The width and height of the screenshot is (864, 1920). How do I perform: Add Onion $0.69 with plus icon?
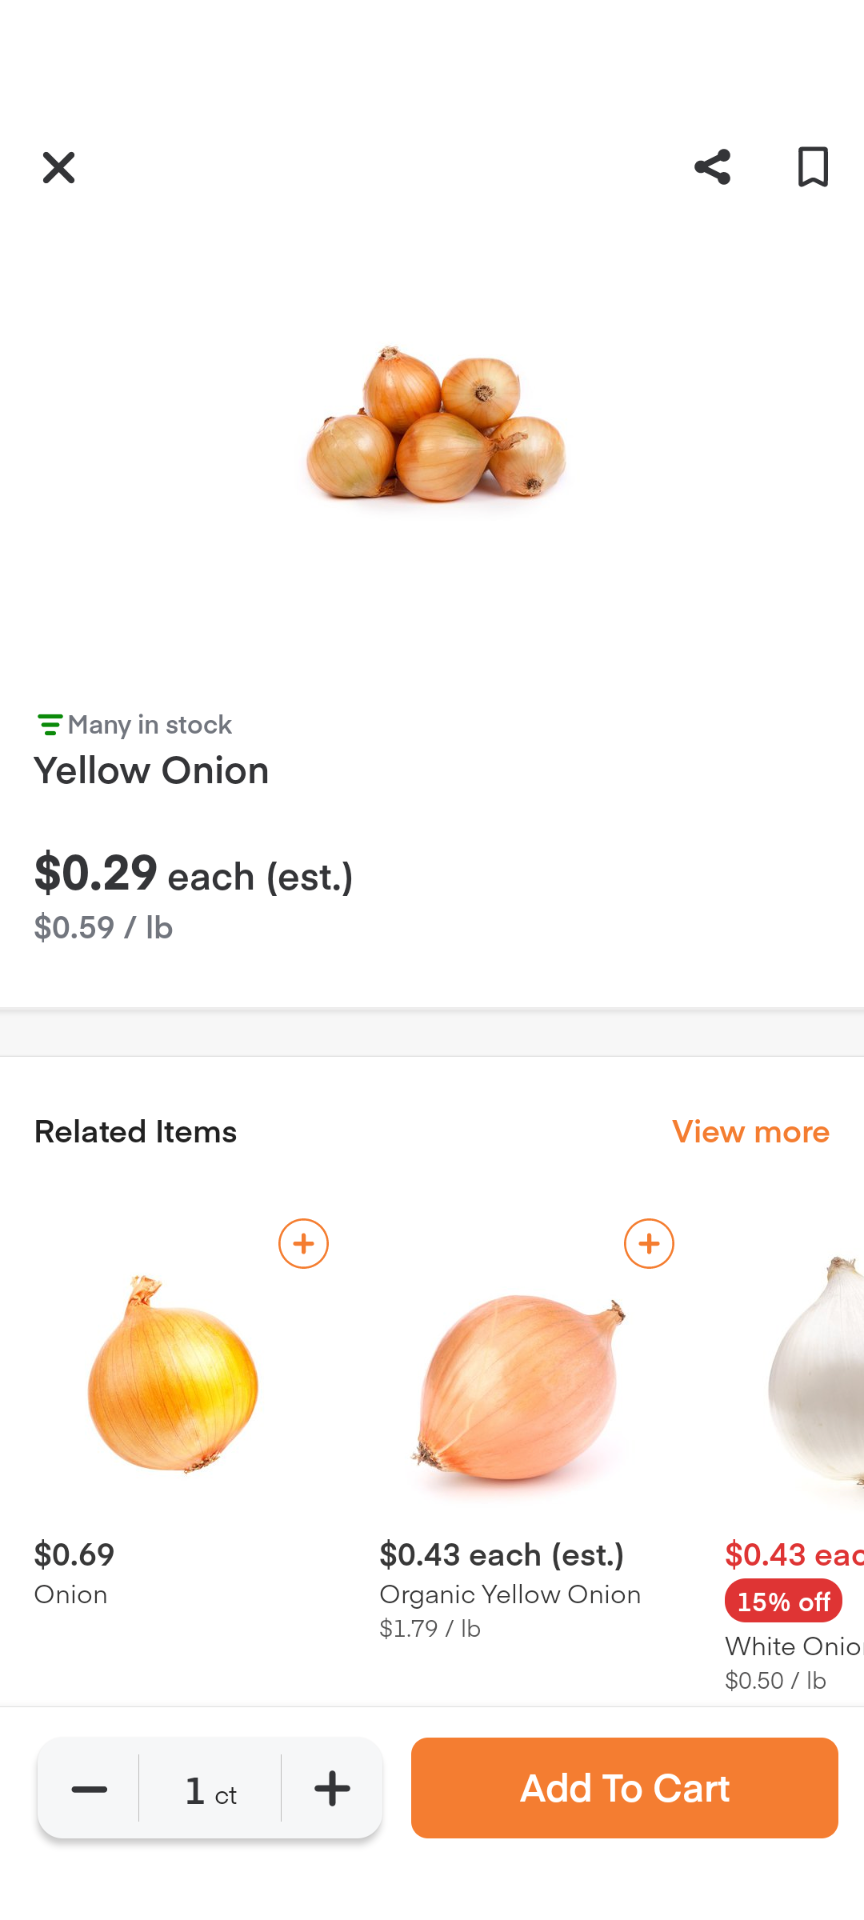[x=303, y=1244]
